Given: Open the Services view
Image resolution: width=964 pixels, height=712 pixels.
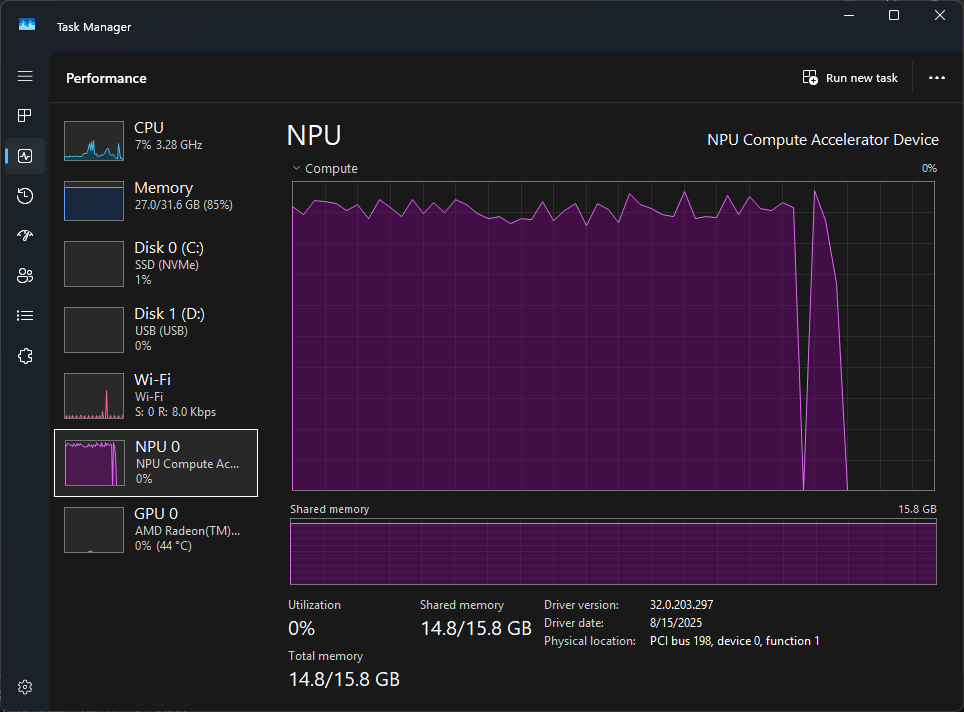Looking at the screenshot, I should click(x=24, y=355).
